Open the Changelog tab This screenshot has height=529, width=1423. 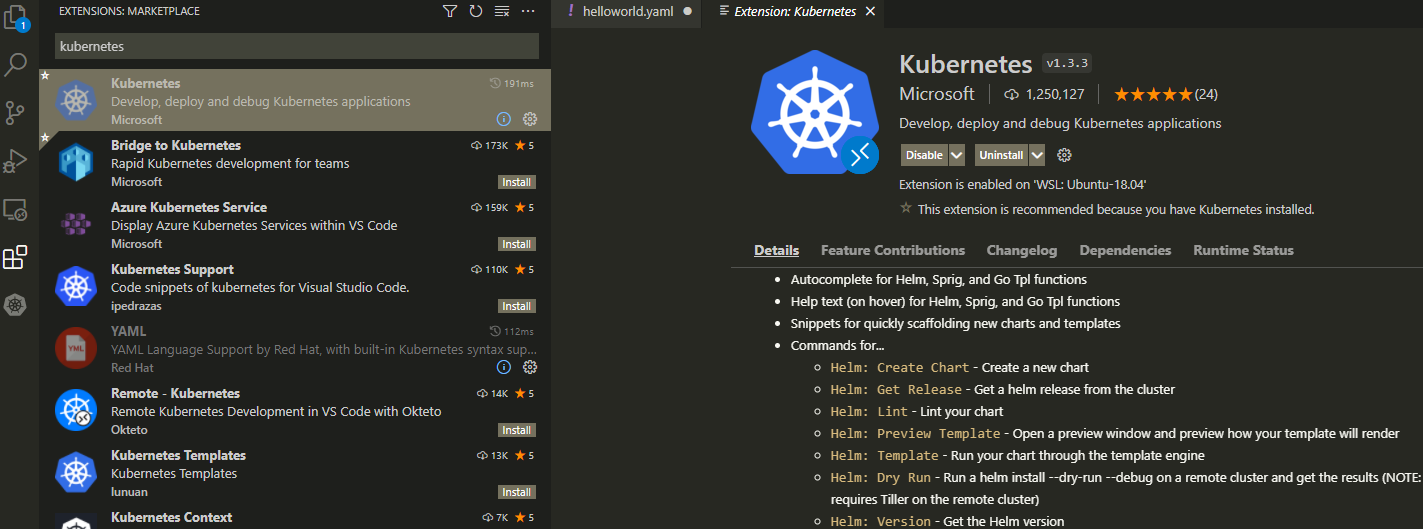(1022, 250)
